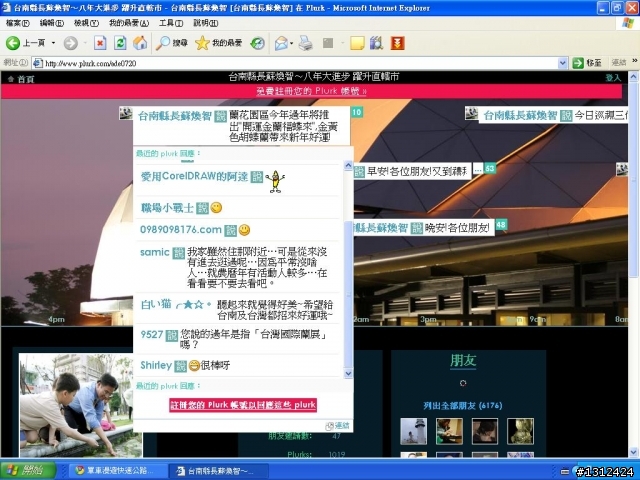Open the 晚安!各位朋友 plurk on timeline
Viewport: 640px width, 480px height.
457,228
